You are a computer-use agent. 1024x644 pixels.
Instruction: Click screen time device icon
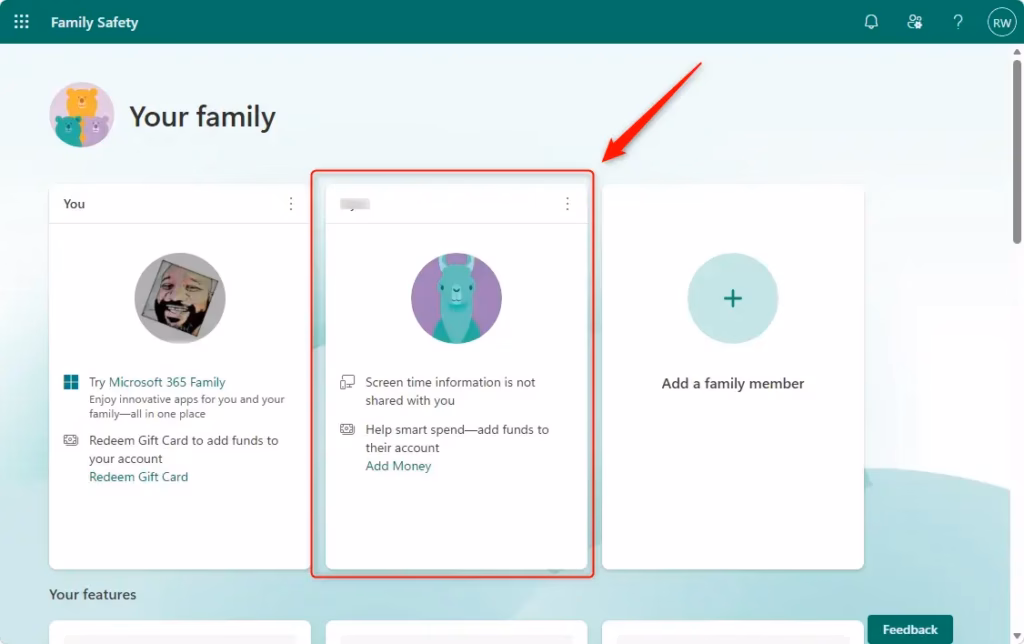point(347,382)
